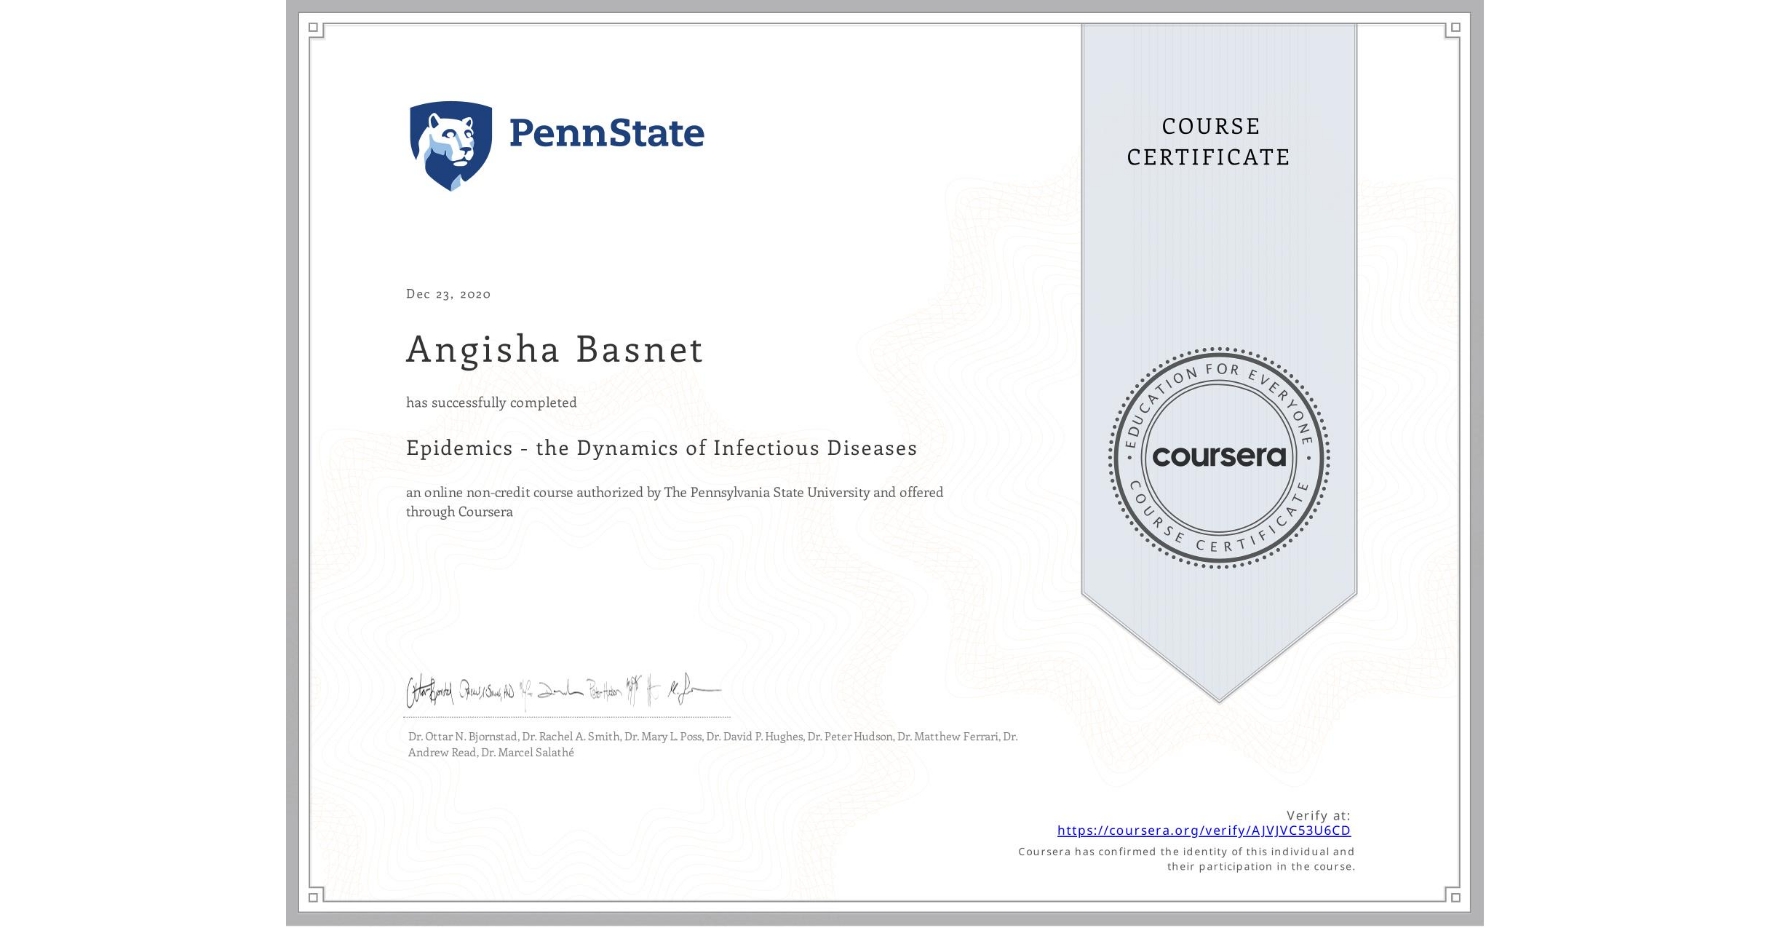Click the date Dec 23, 2020
This screenshot has height=928, width=1772.
point(447,293)
